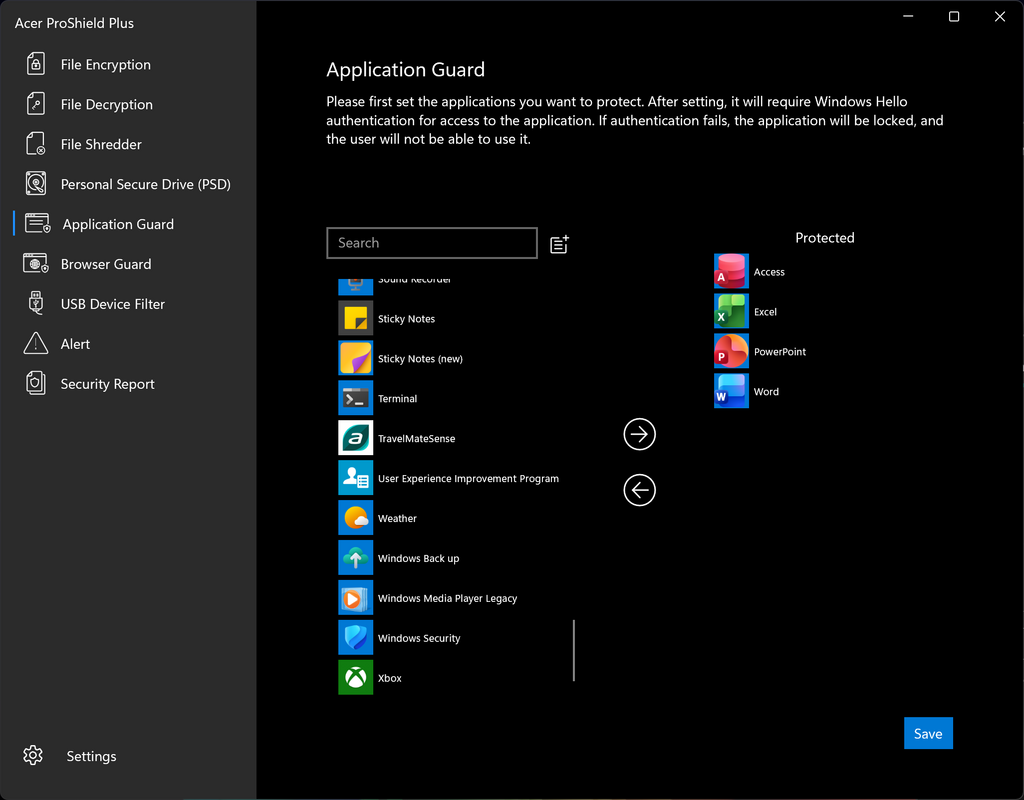Select the Alert warning triangle icon

click(x=36, y=344)
